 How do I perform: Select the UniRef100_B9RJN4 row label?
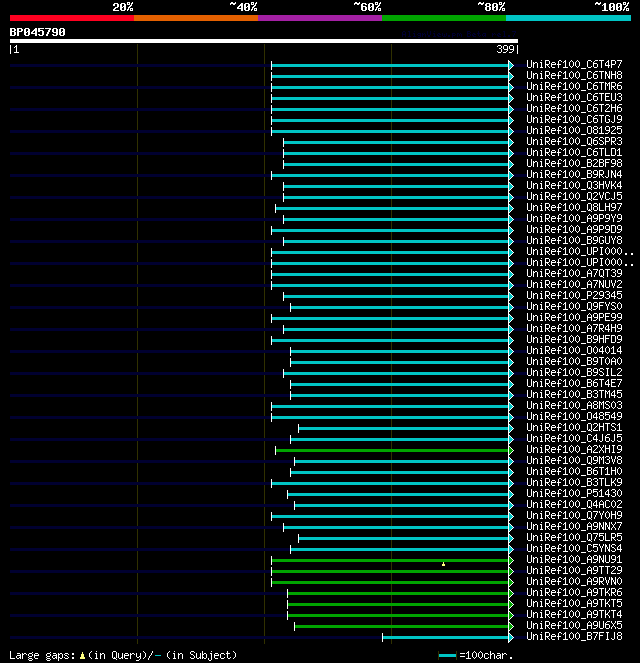574,174
